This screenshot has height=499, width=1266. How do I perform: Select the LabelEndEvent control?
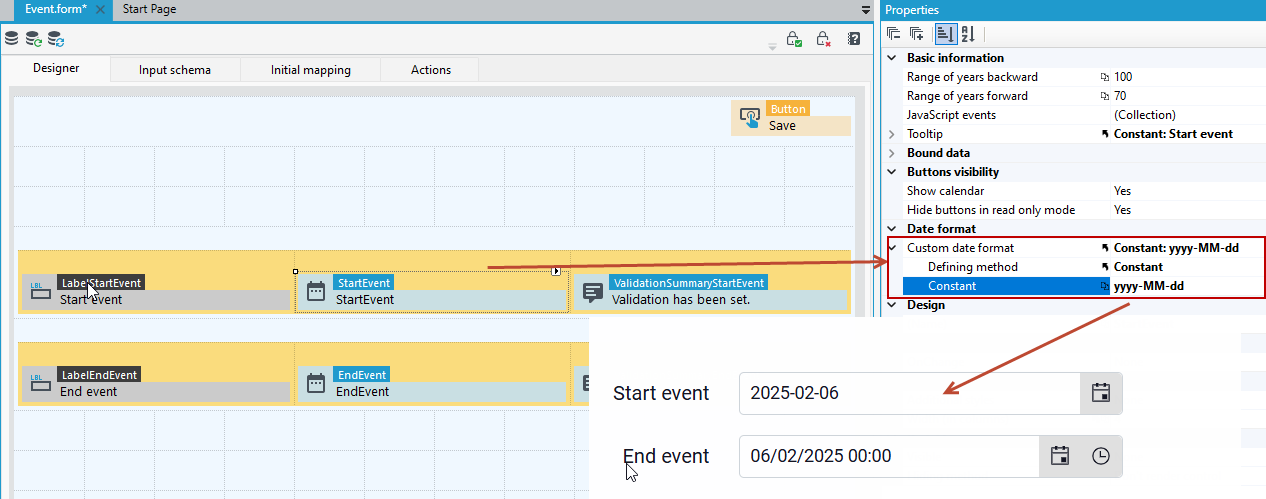coord(155,384)
